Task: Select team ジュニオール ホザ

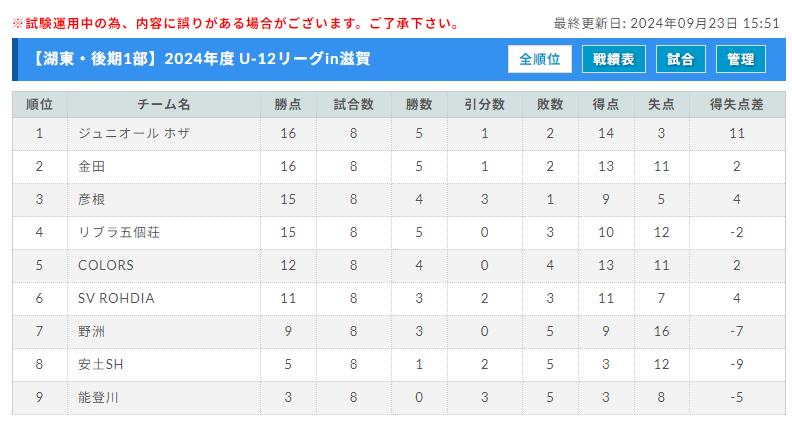Action: click(x=134, y=133)
